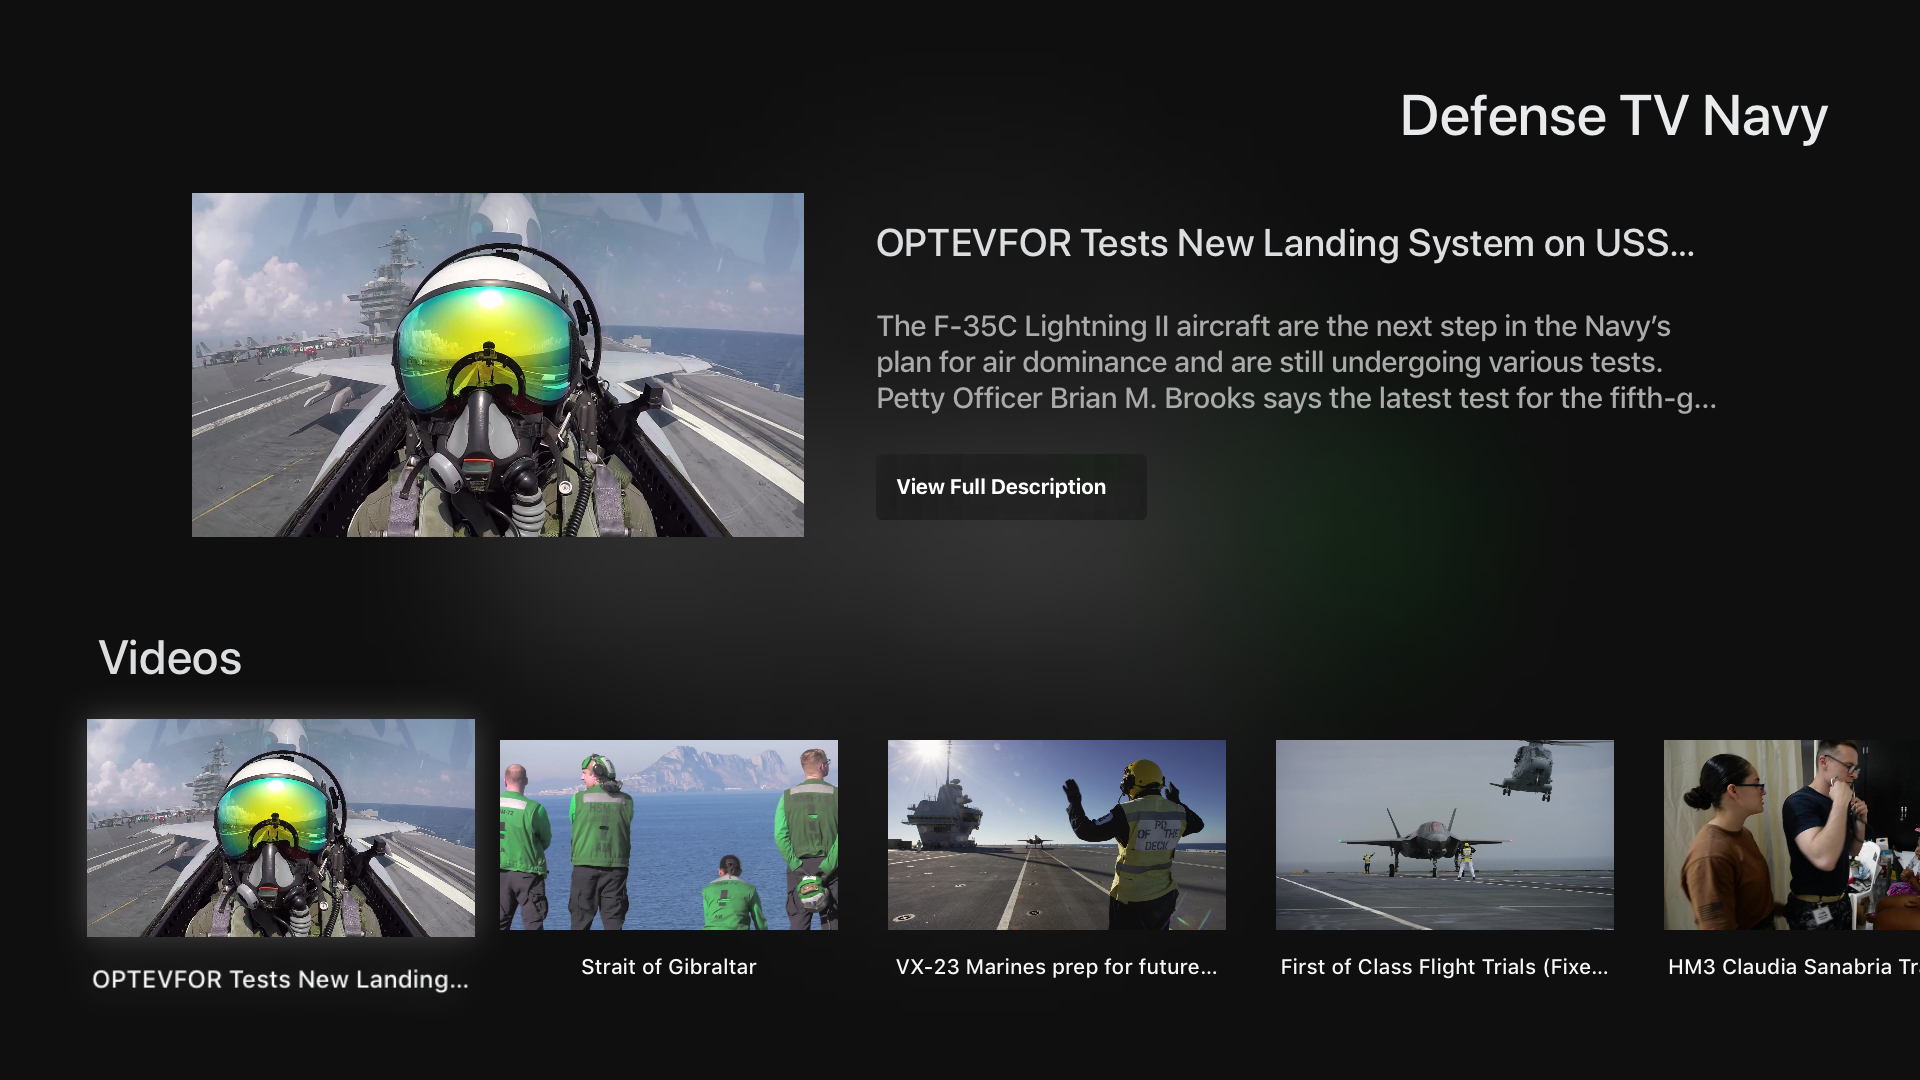Select First of Class Flight Trials thumbnail
Viewport: 1920px width, 1080px height.
coord(1445,835)
